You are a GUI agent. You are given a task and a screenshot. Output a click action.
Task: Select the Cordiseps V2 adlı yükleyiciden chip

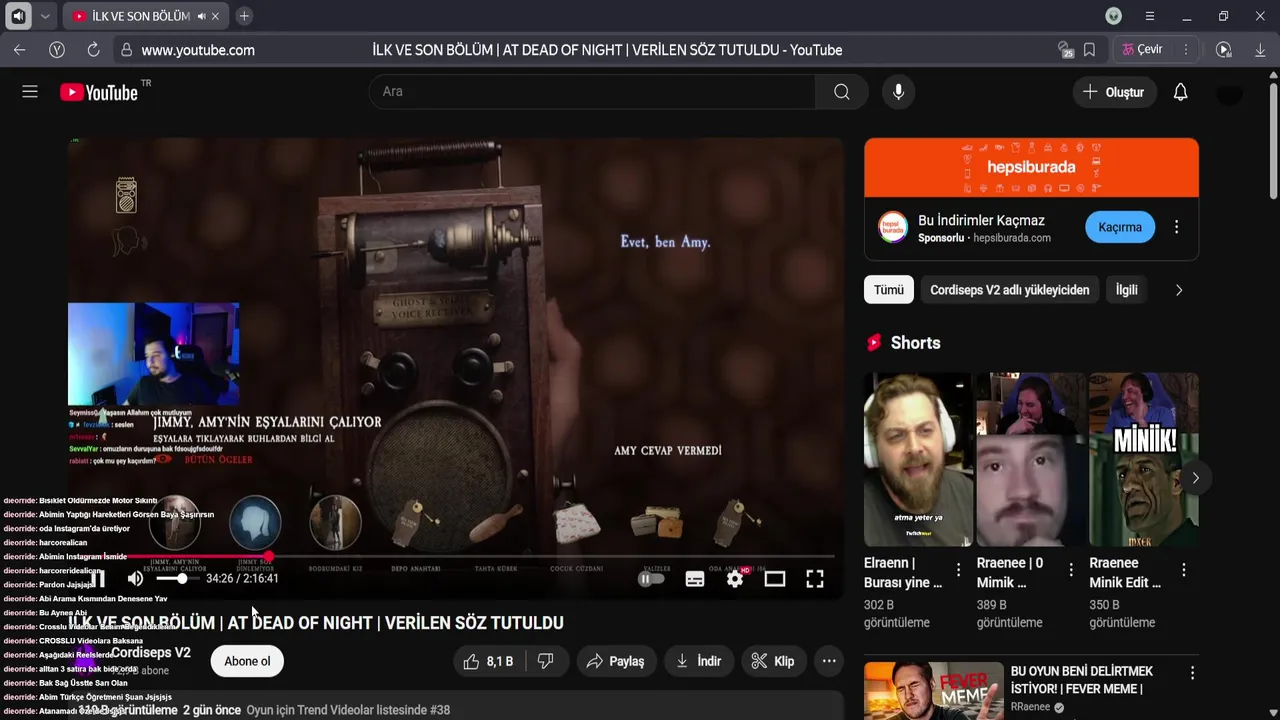pos(1009,290)
